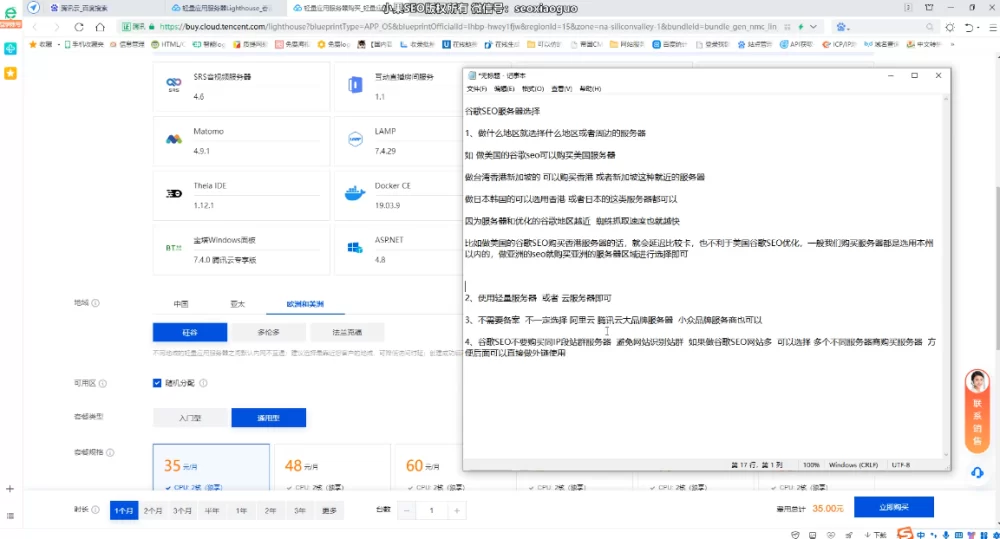The height and width of the screenshot is (539, 1000).
Task: Click the 联系销售 contact sales floating badge
Action: 977,411
